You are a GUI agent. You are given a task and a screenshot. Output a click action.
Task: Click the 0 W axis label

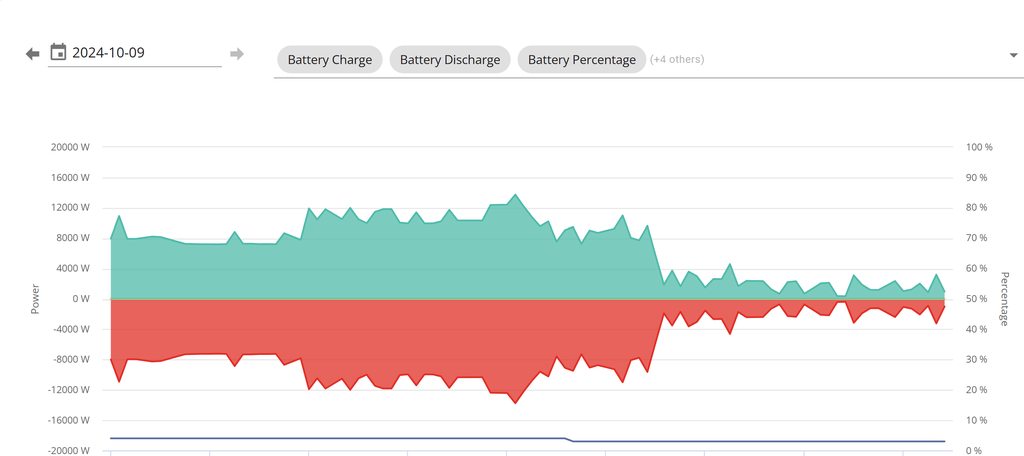[81, 299]
